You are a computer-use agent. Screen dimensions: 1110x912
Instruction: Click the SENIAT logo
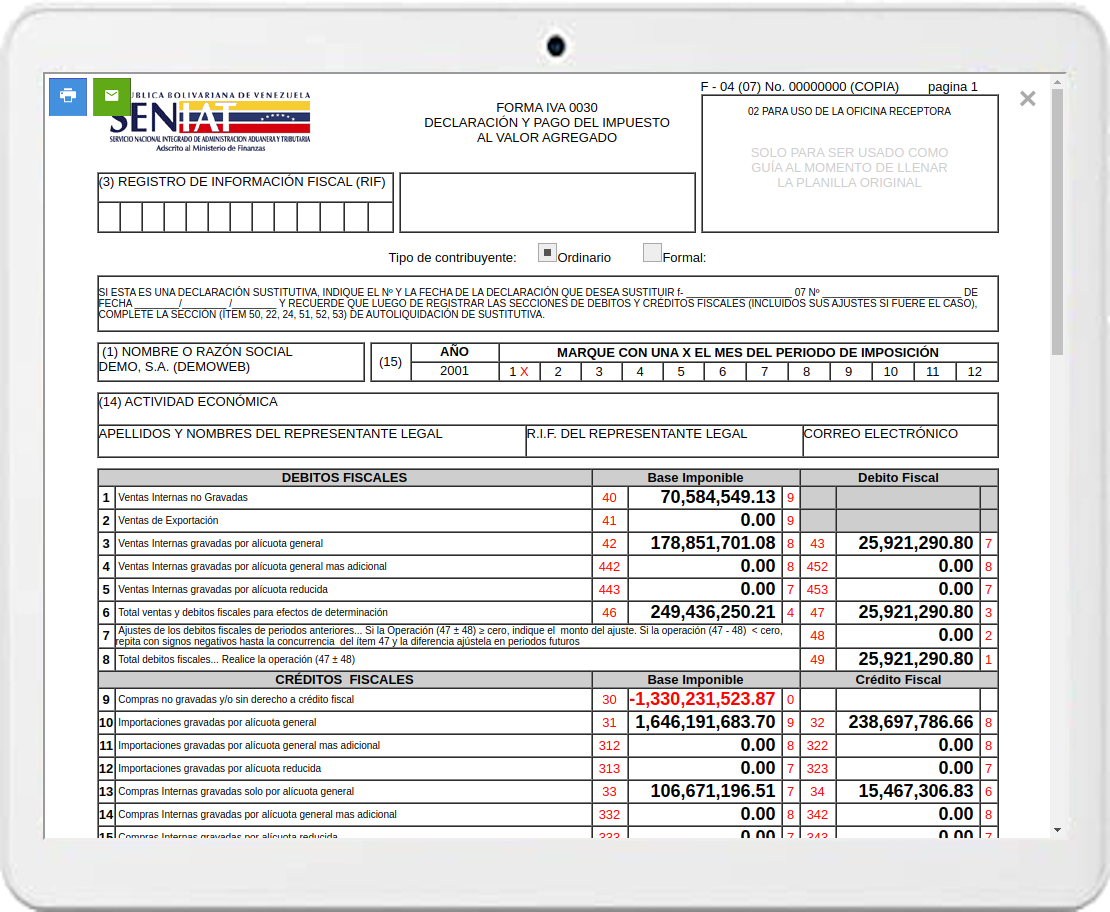pyautogui.click(x=210, y=121)
